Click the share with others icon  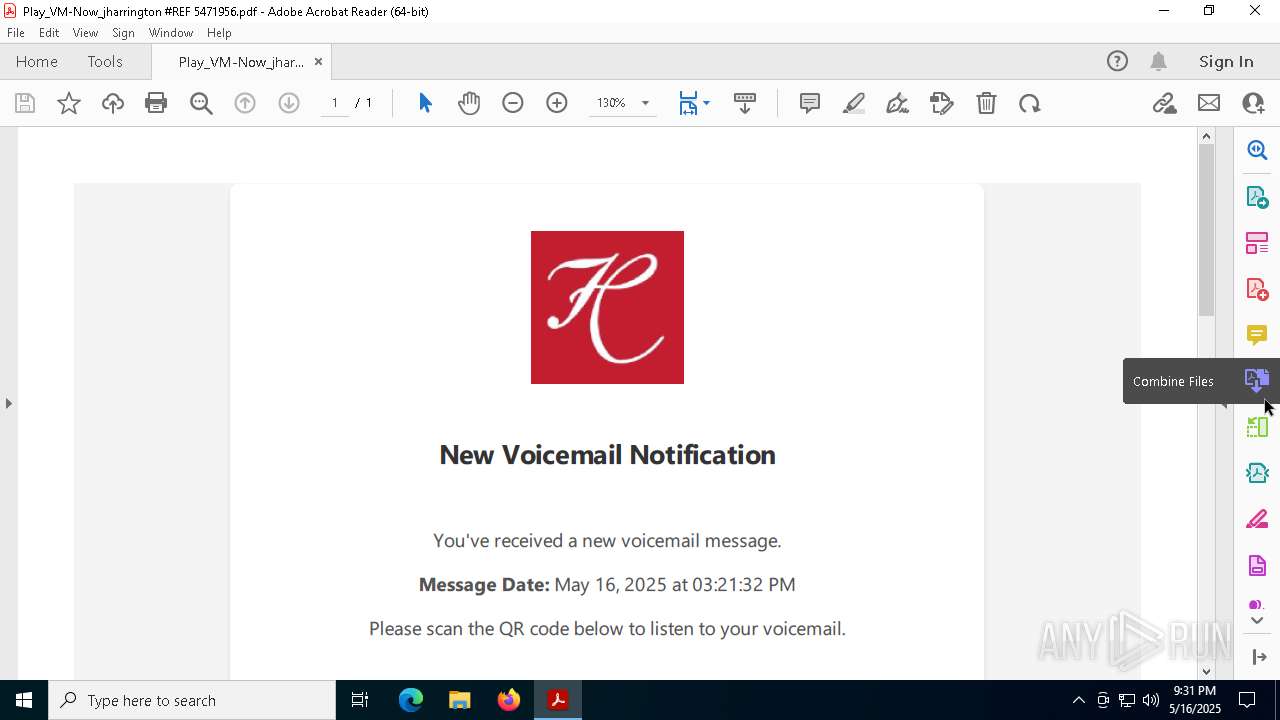click(1253, 103)
